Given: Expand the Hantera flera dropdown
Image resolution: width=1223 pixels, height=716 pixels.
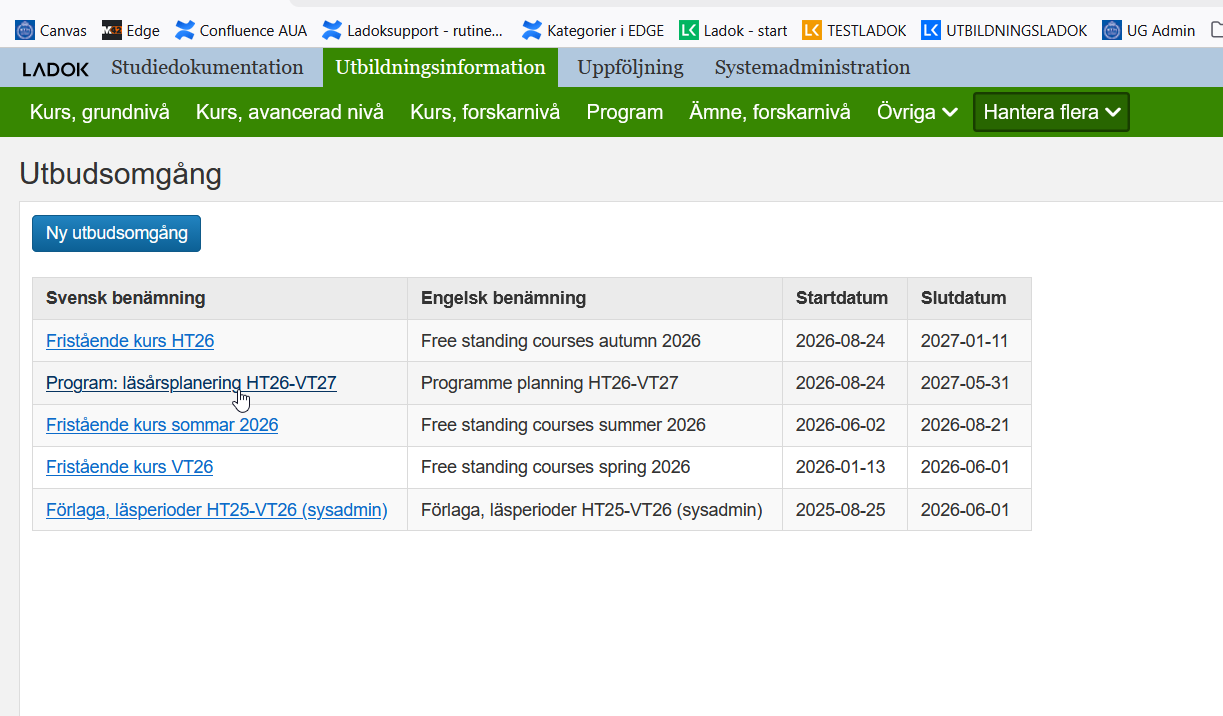Looking at the screenshot, I should click(1051, 112).
